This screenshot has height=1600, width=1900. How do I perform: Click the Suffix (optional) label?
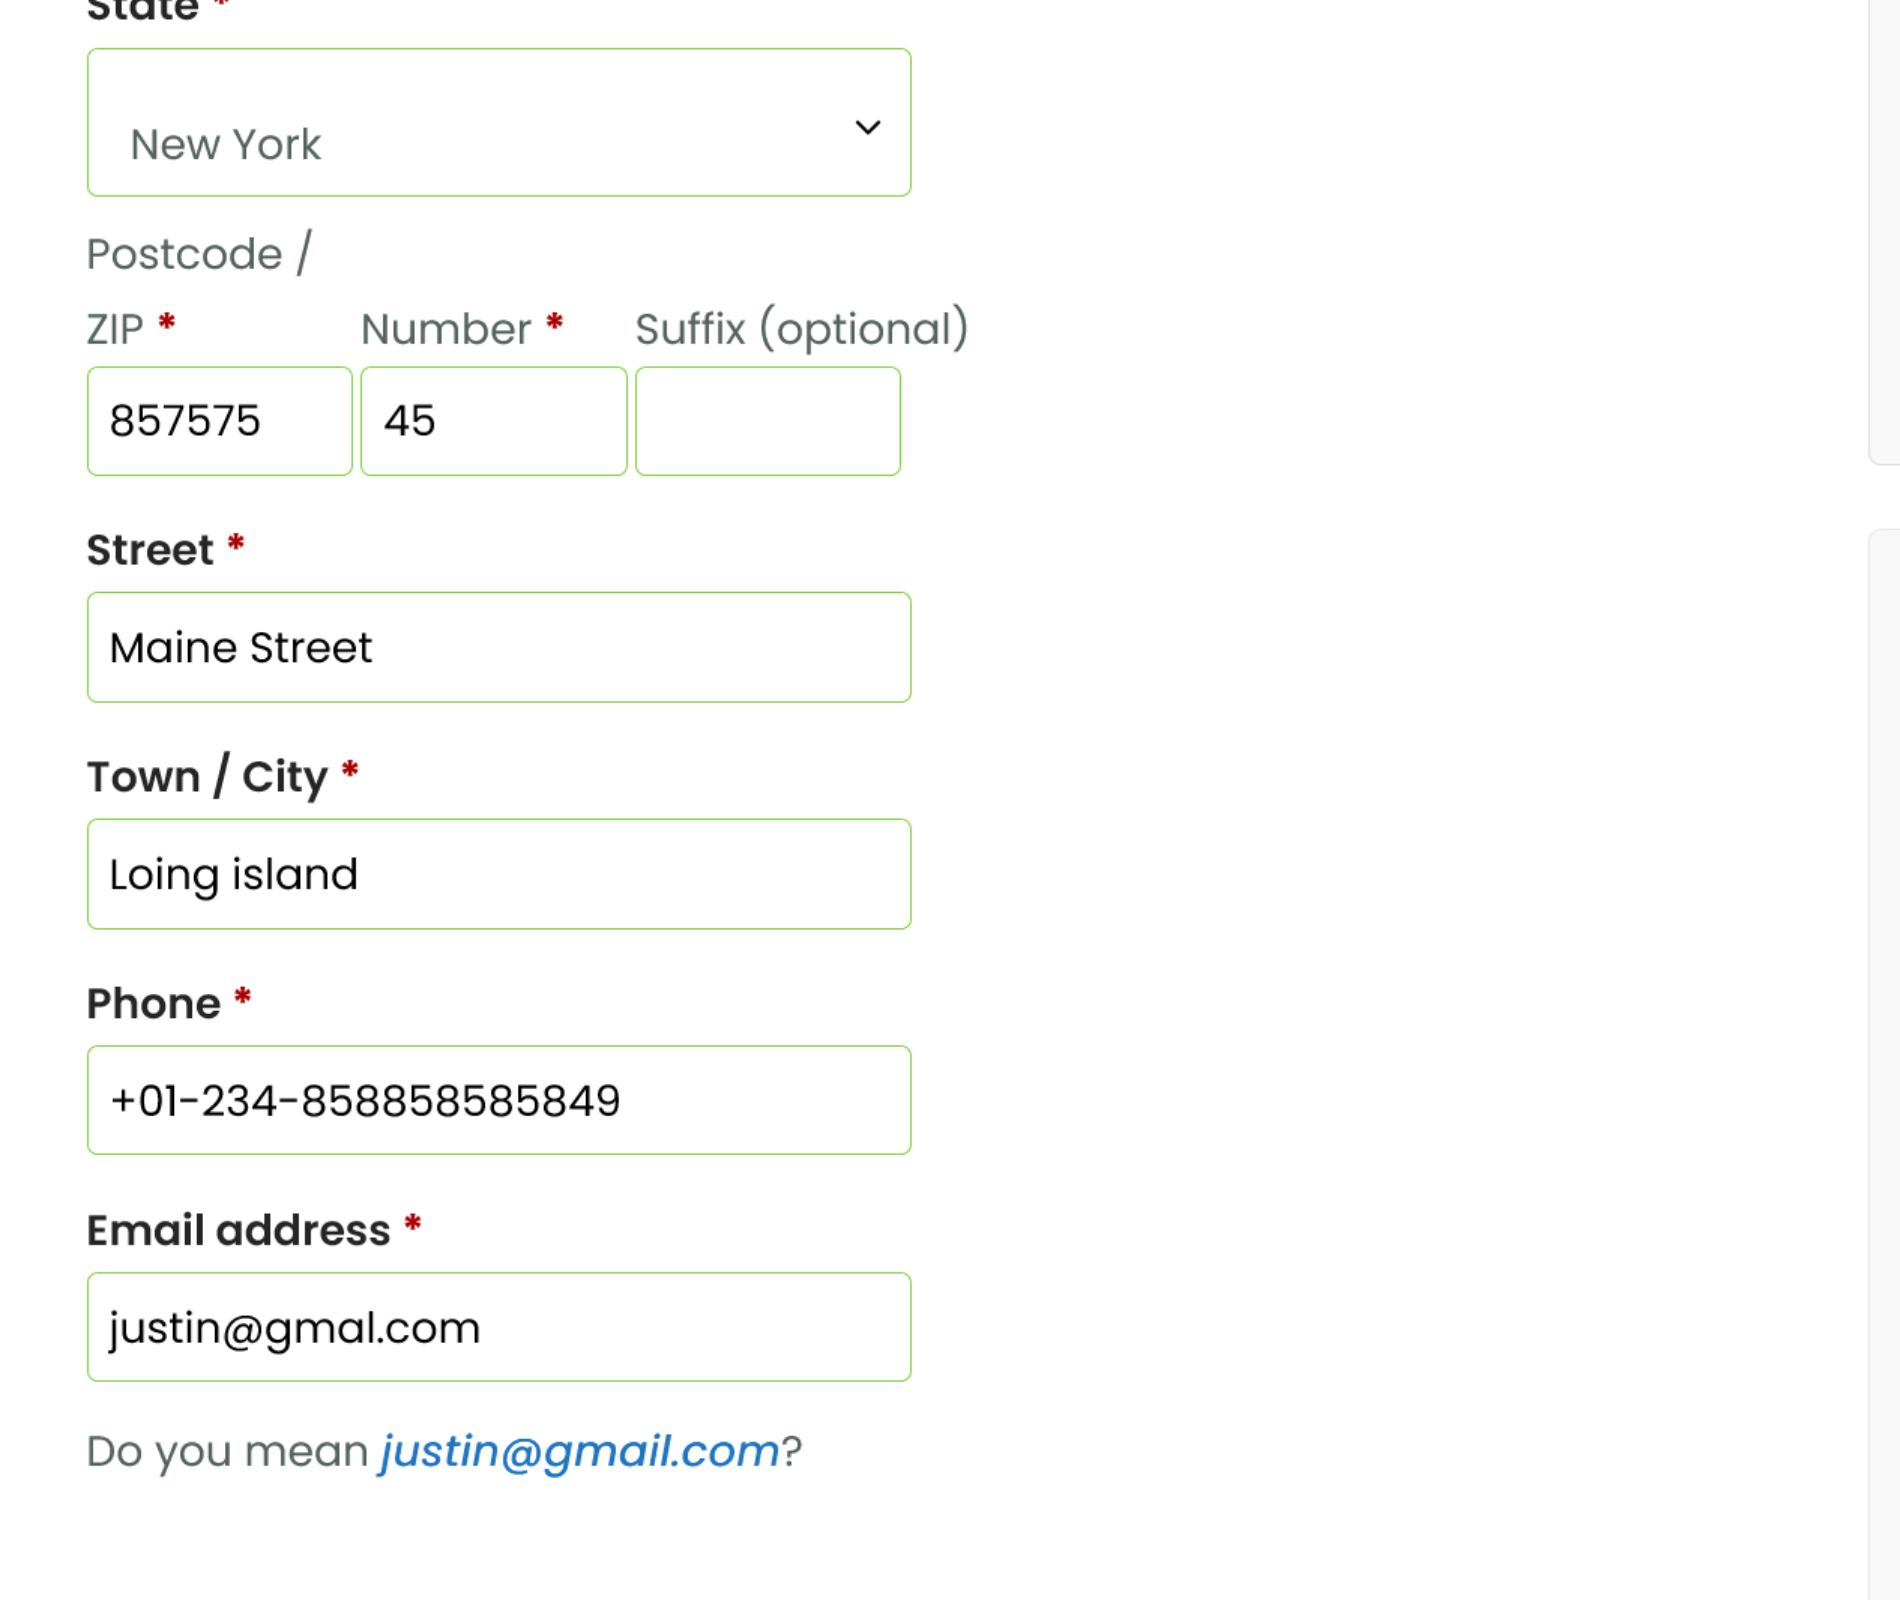point(801,329)
